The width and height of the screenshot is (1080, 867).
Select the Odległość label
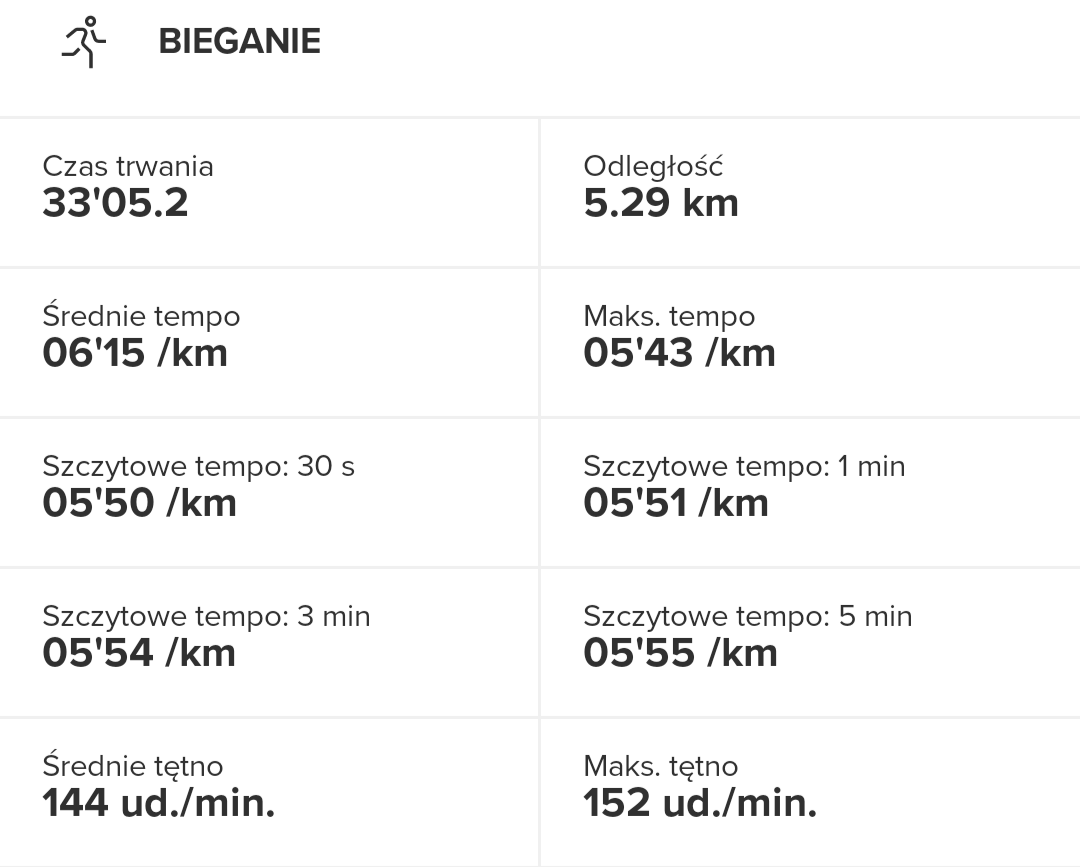coord(653,166)
